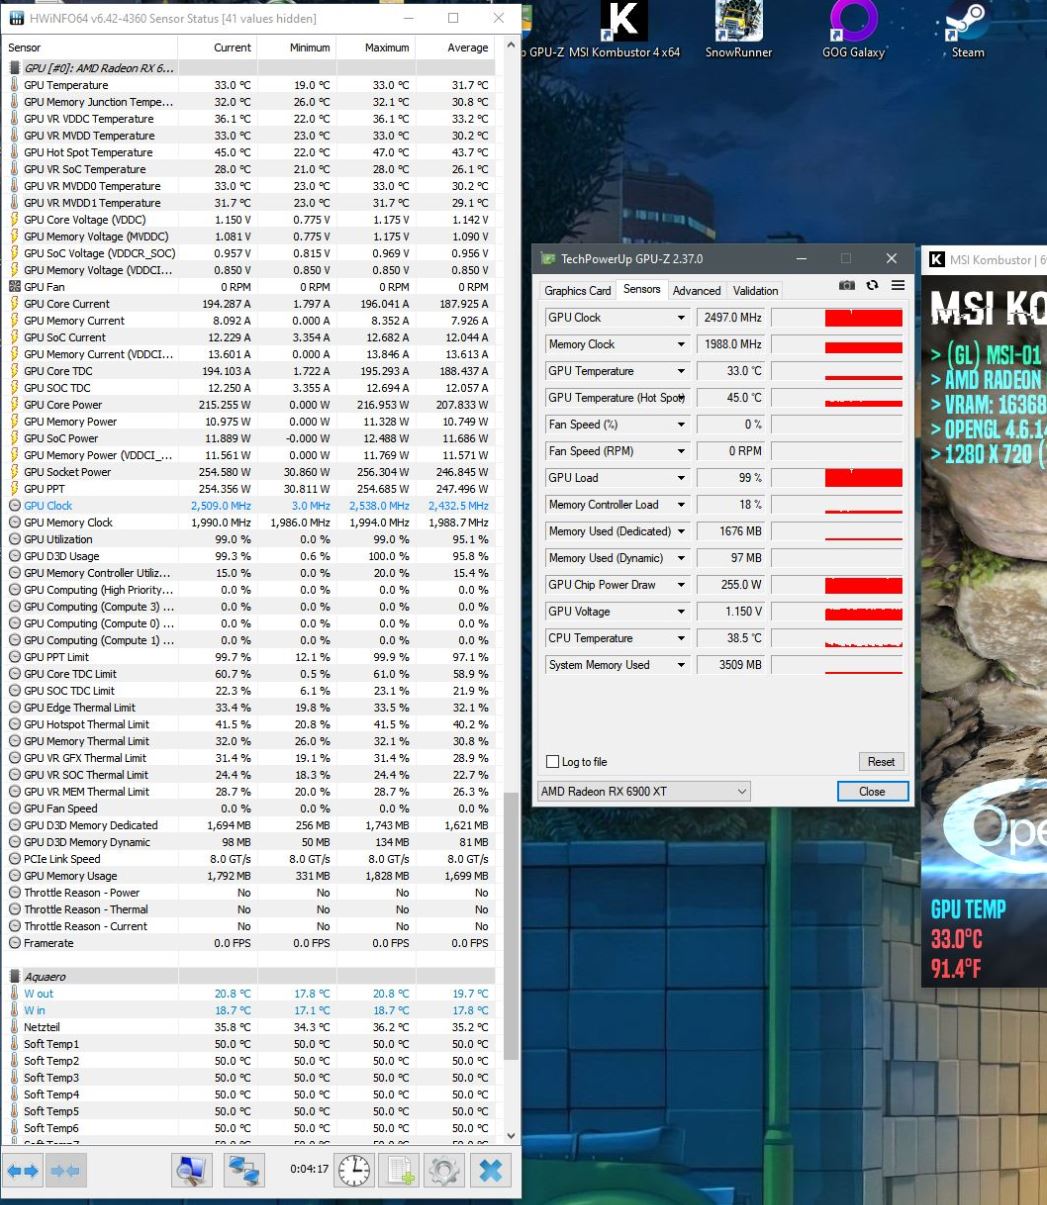Click the MSI Kombustor window title icon

[x=937, y=260]
